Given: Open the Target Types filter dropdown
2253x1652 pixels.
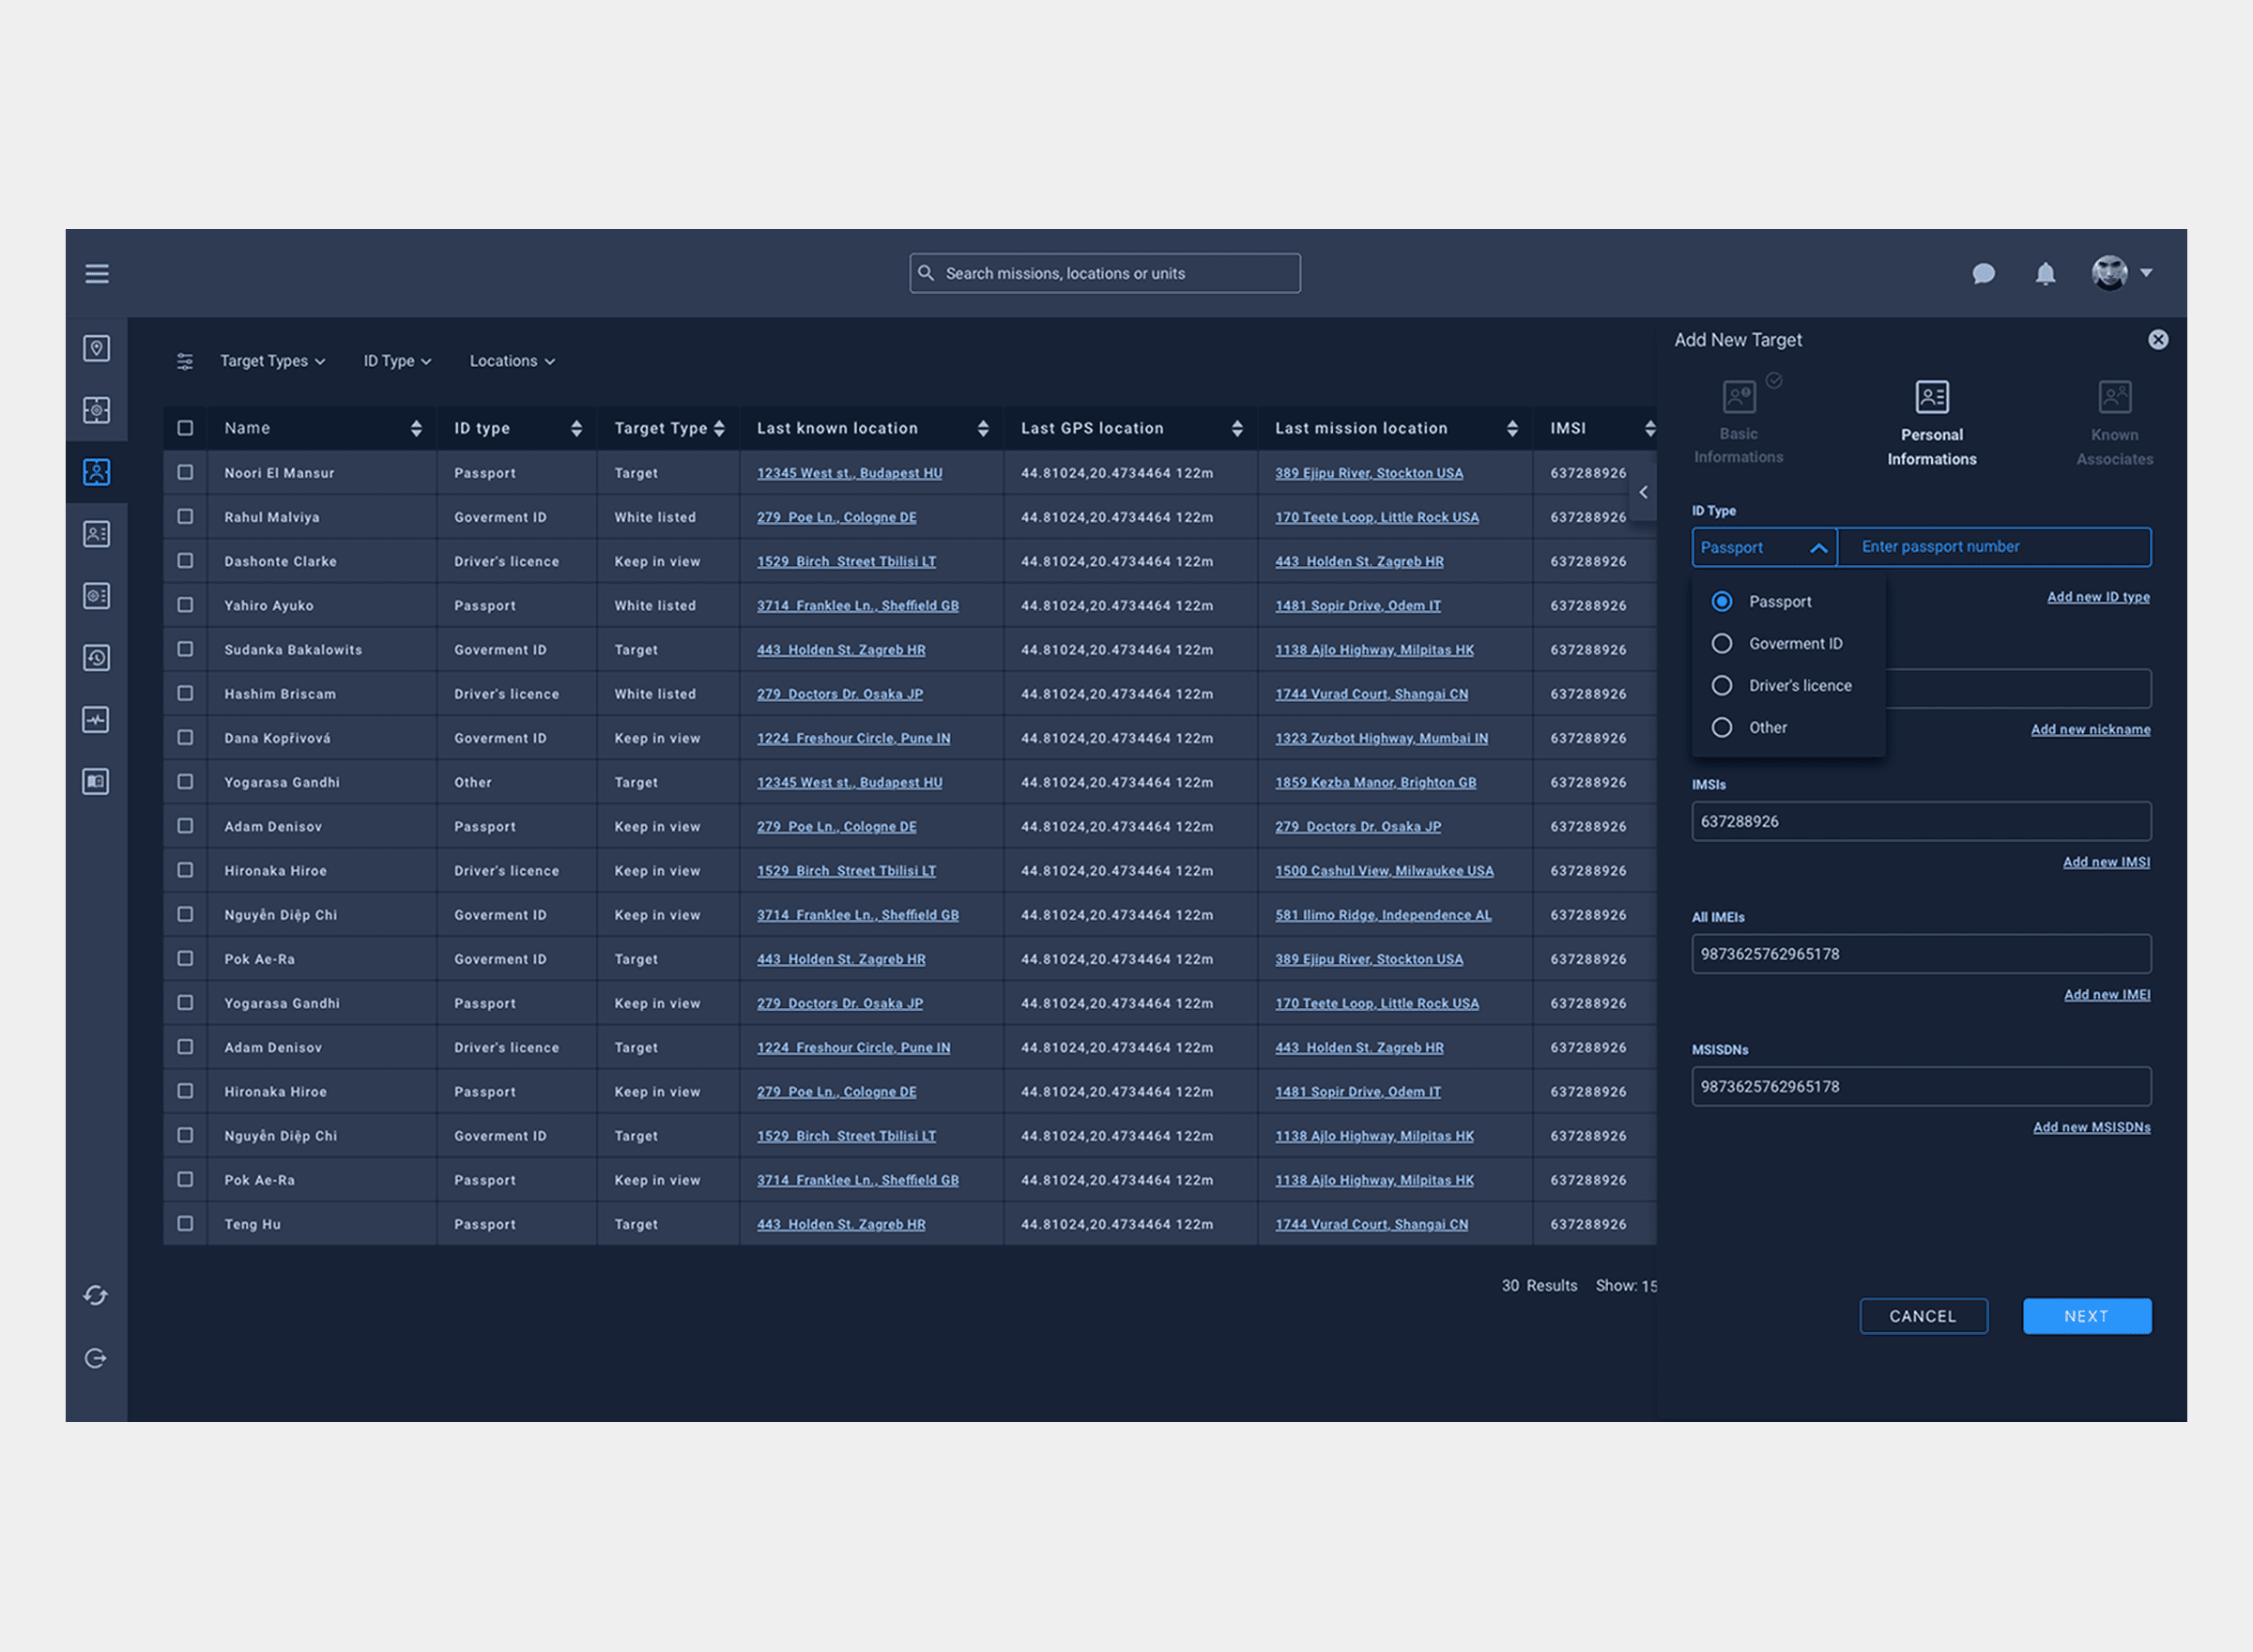Looking at the screenshot, I should (x=273, y=361).
